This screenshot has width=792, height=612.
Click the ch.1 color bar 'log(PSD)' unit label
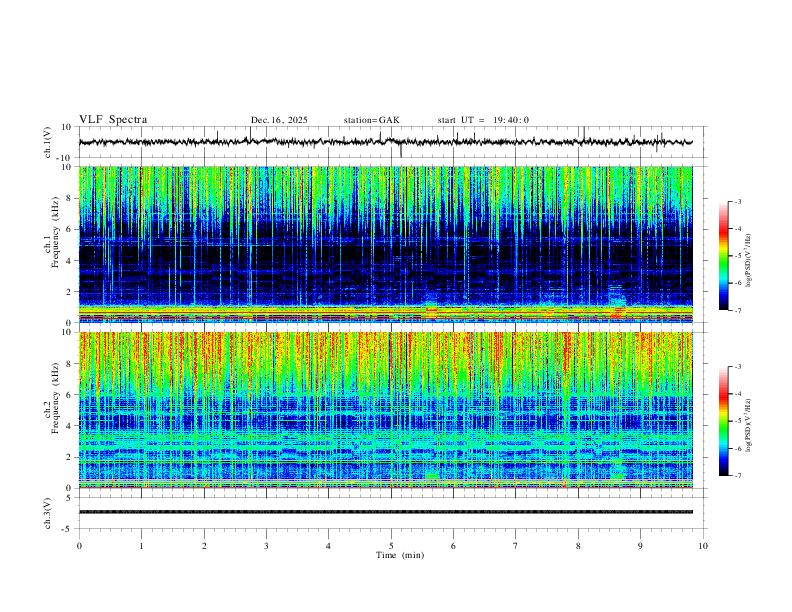[749, 260]
